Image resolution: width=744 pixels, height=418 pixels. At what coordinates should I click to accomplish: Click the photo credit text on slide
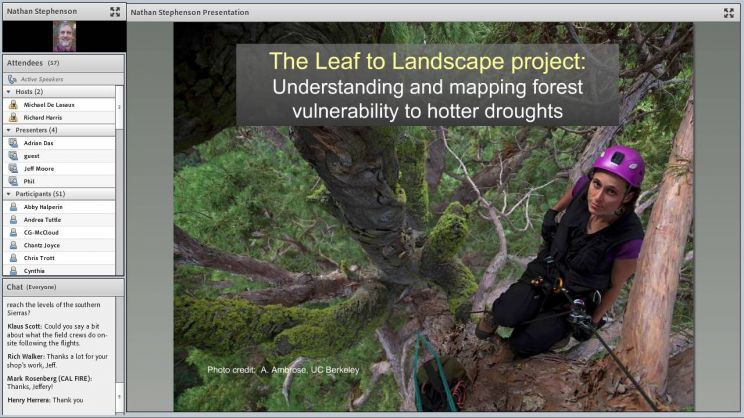tap(283, 370)
